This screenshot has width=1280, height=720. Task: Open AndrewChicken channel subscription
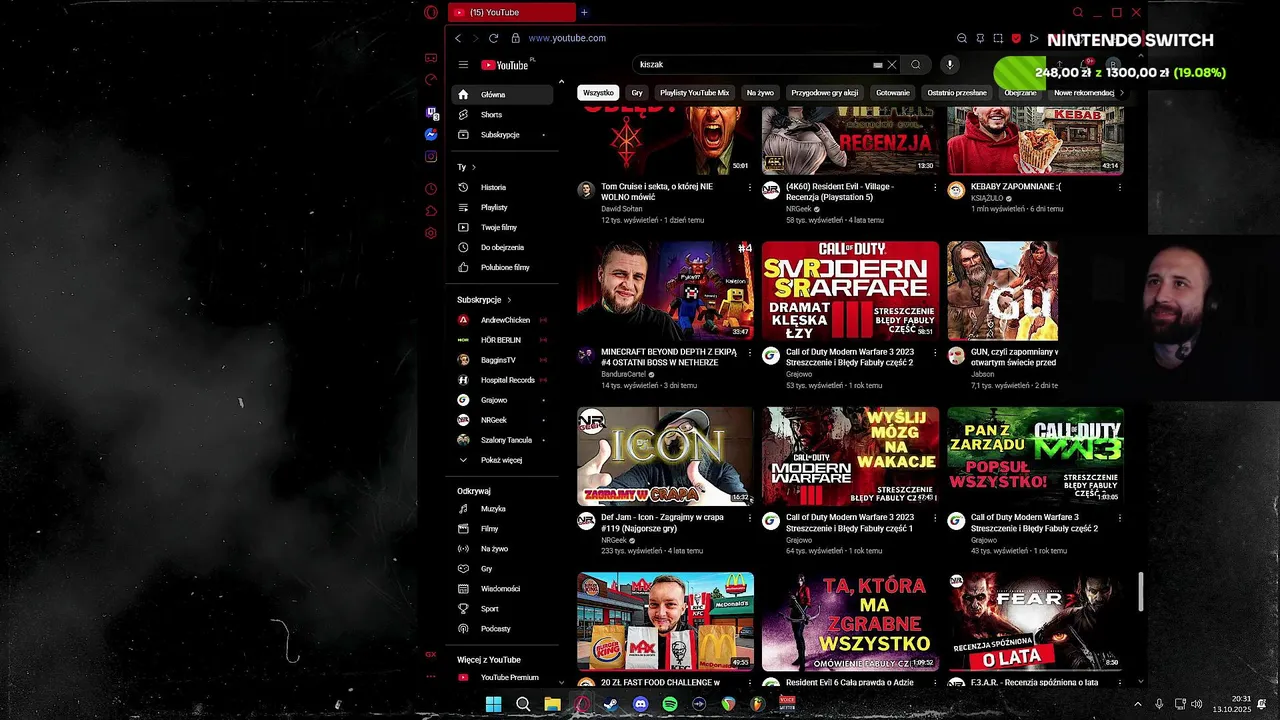click(501, 320)
